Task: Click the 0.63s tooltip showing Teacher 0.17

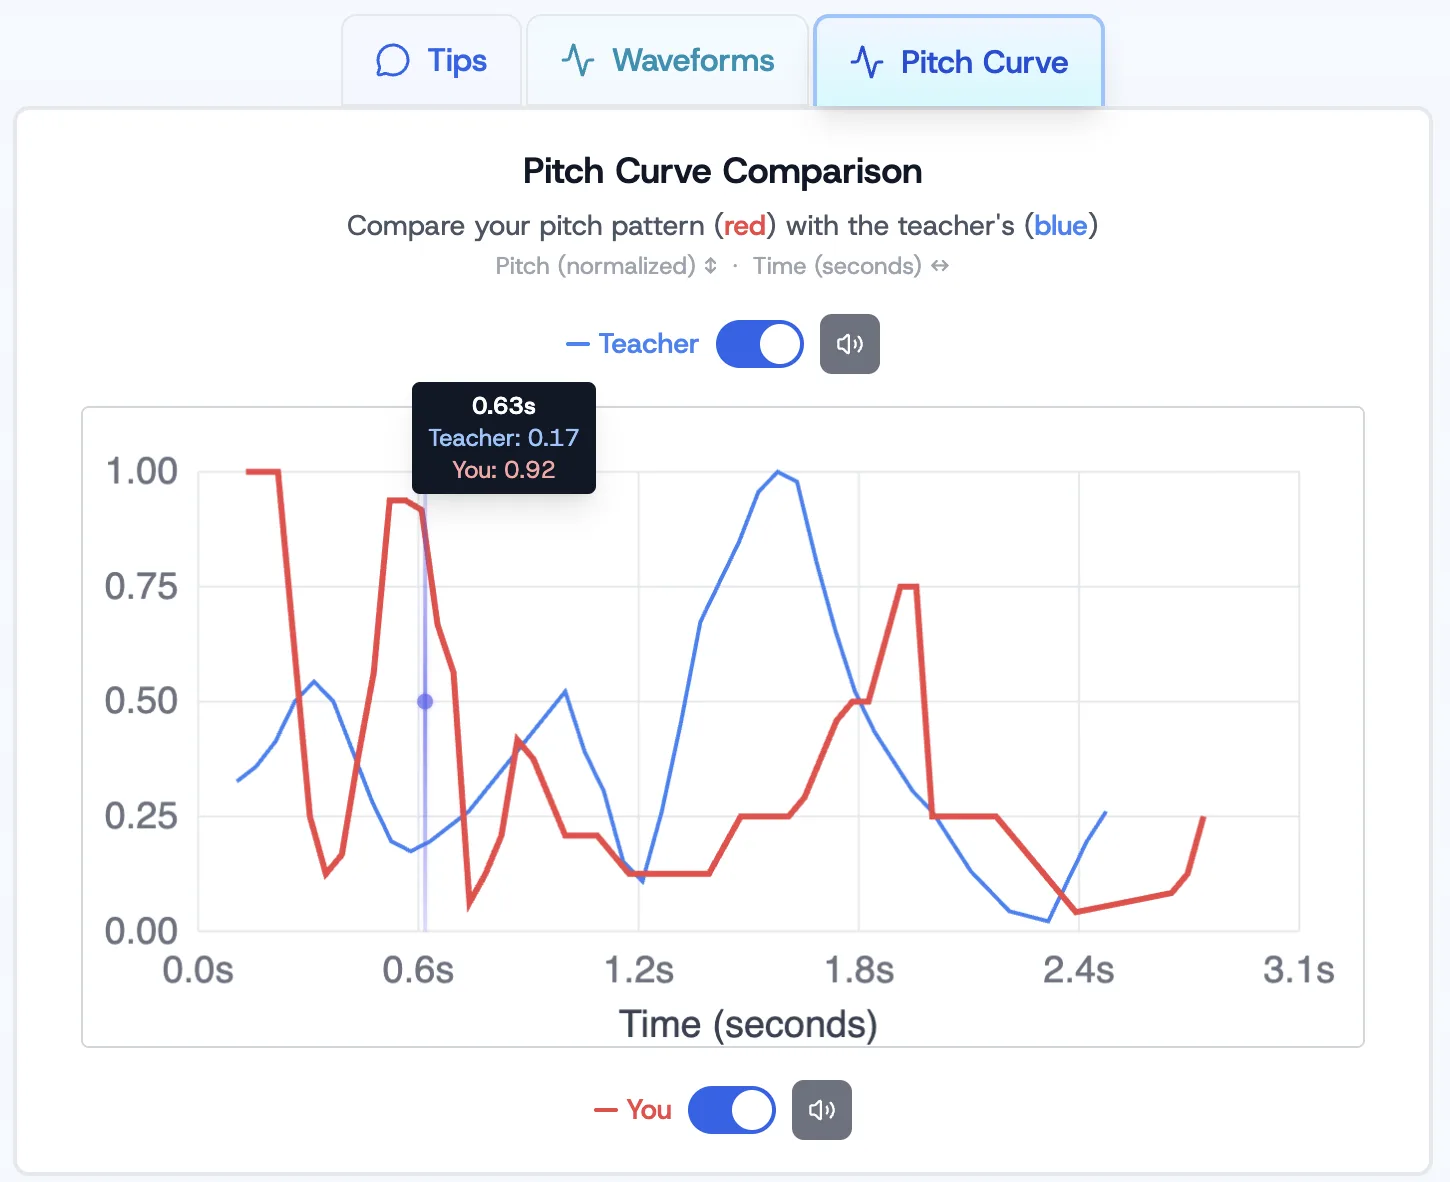Action: coord(503,438)
